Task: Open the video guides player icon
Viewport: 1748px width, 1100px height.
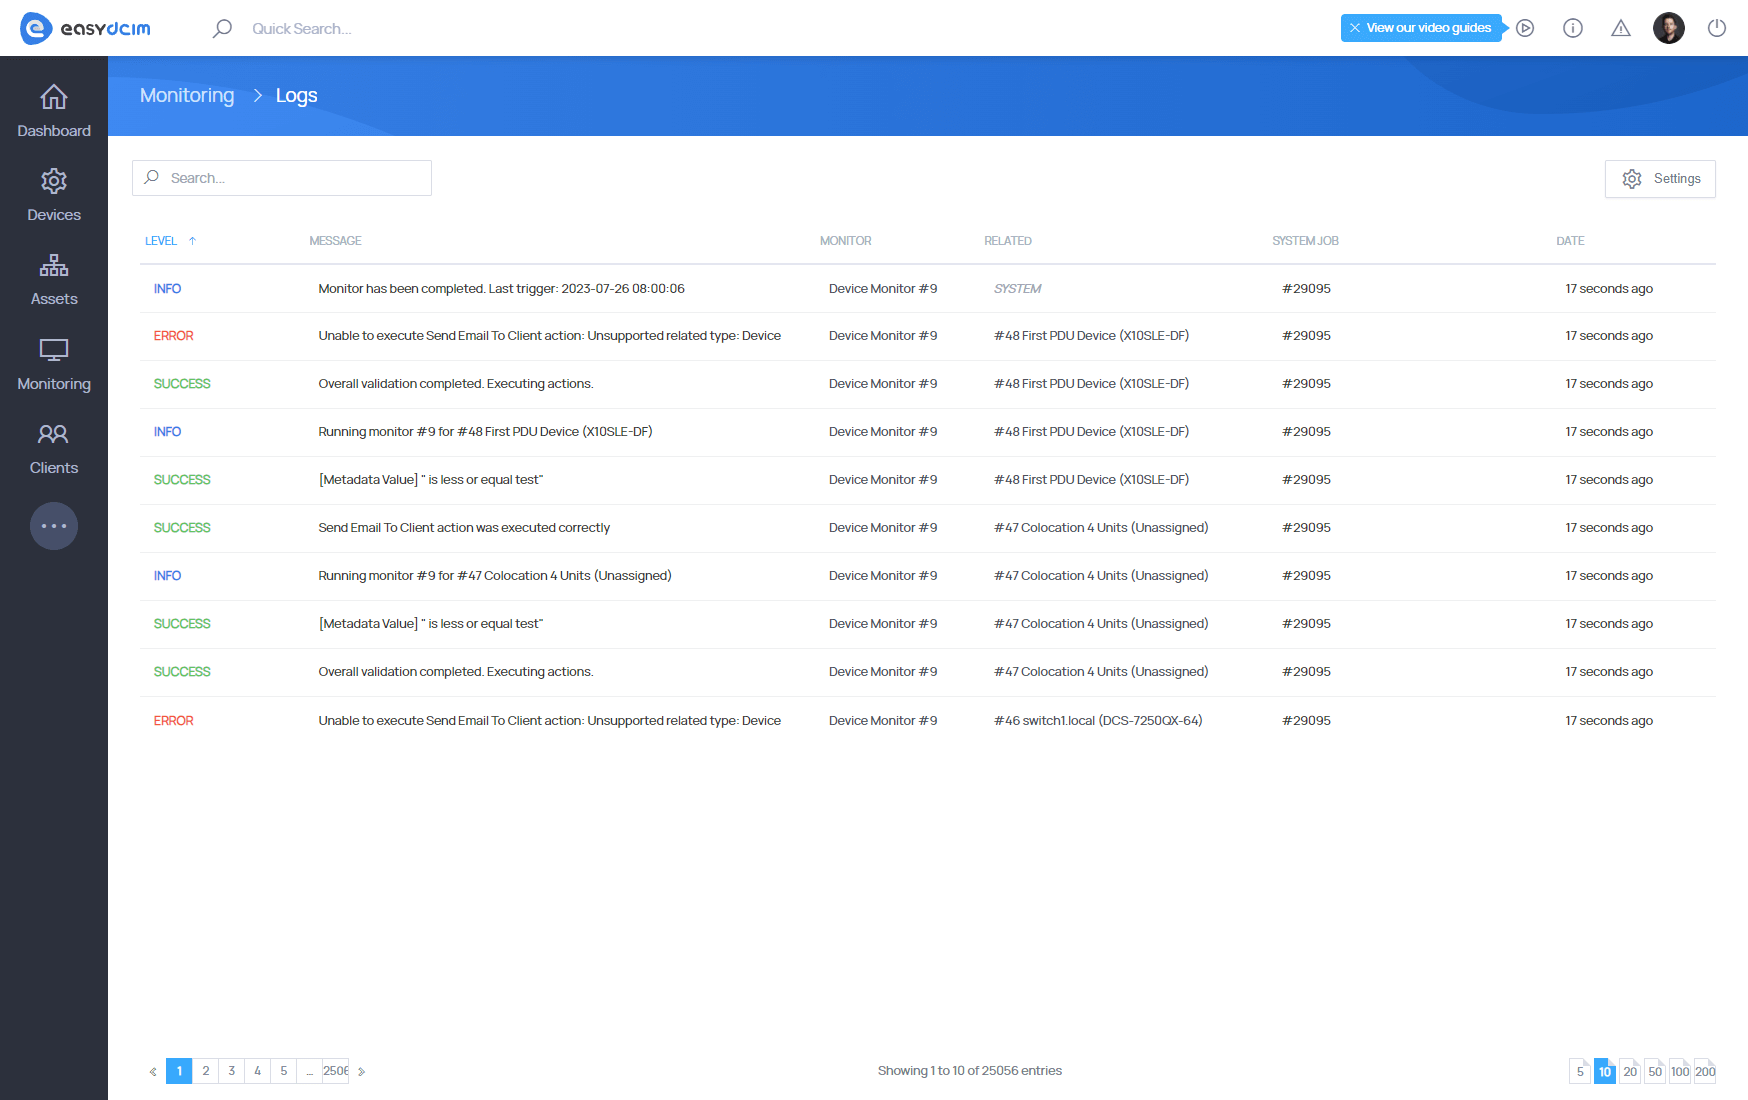Action: pos(1525,28)
